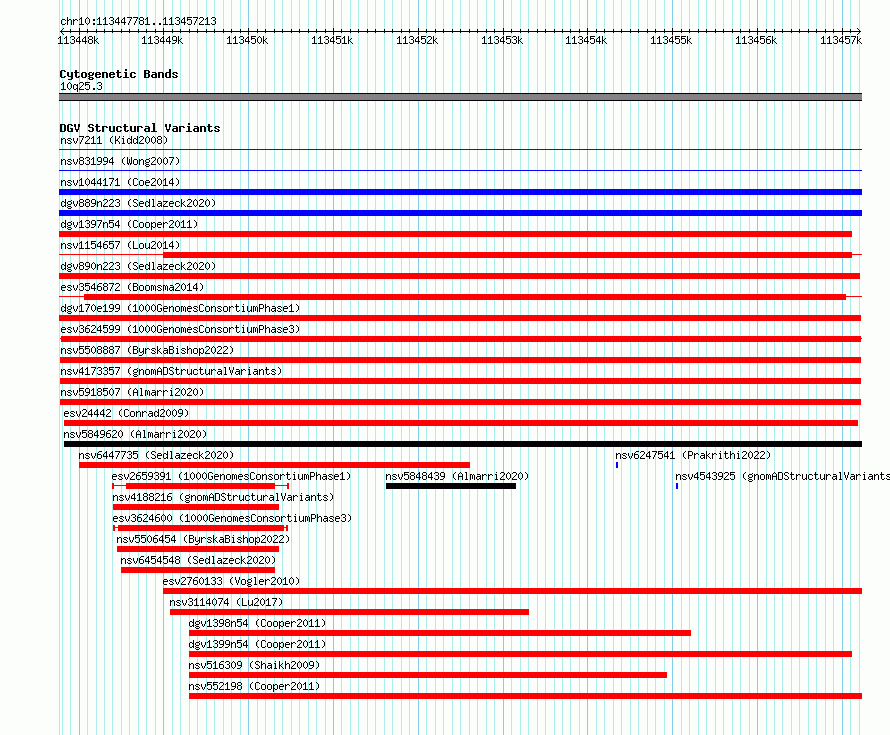Select nsv3114074 (Lu2017) label
Screen dimensions: 890x735
click(226, 602)
